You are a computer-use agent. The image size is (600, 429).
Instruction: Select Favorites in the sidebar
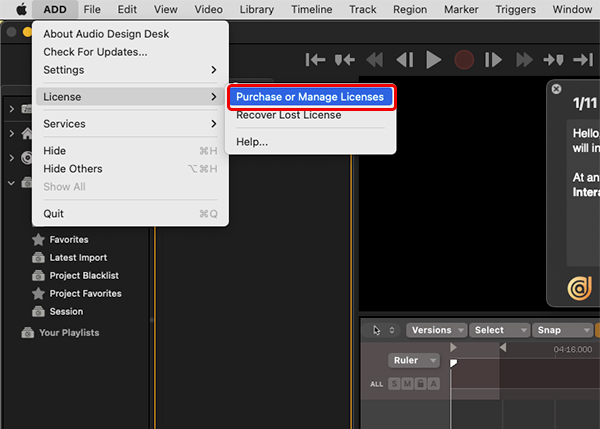tap(69, 240)
